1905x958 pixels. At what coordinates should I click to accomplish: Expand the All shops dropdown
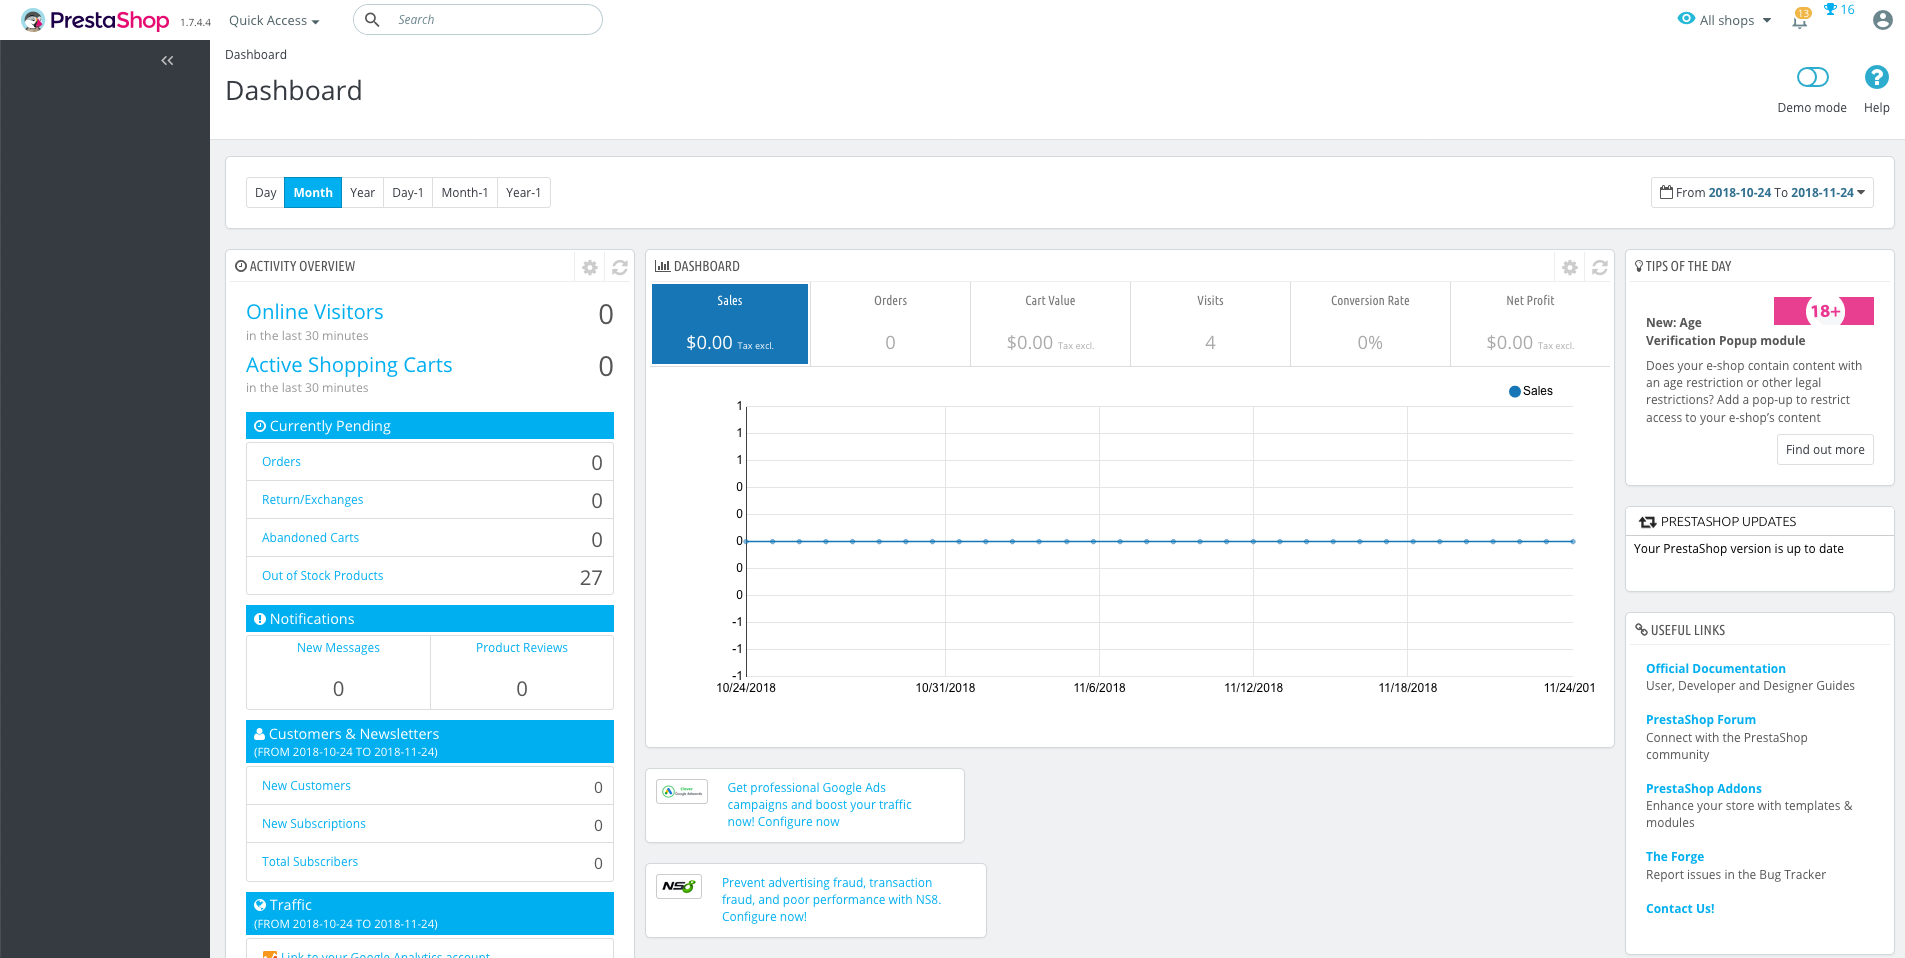coord(1725,20)
